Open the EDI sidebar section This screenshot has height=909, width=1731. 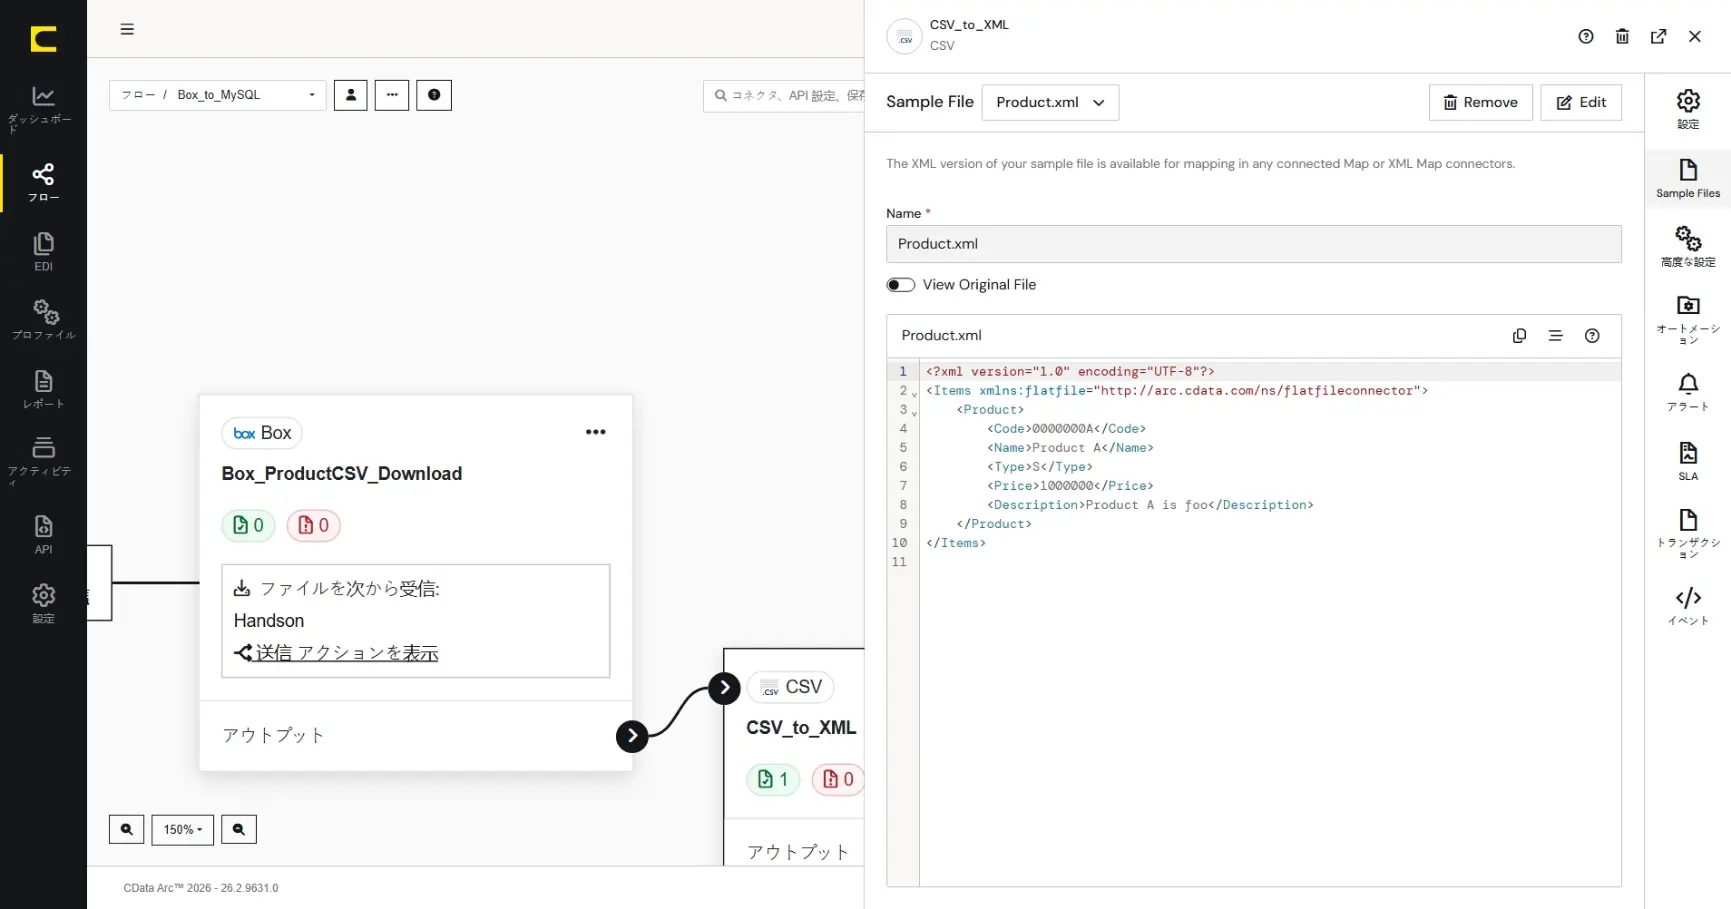(x=43, y=252)
